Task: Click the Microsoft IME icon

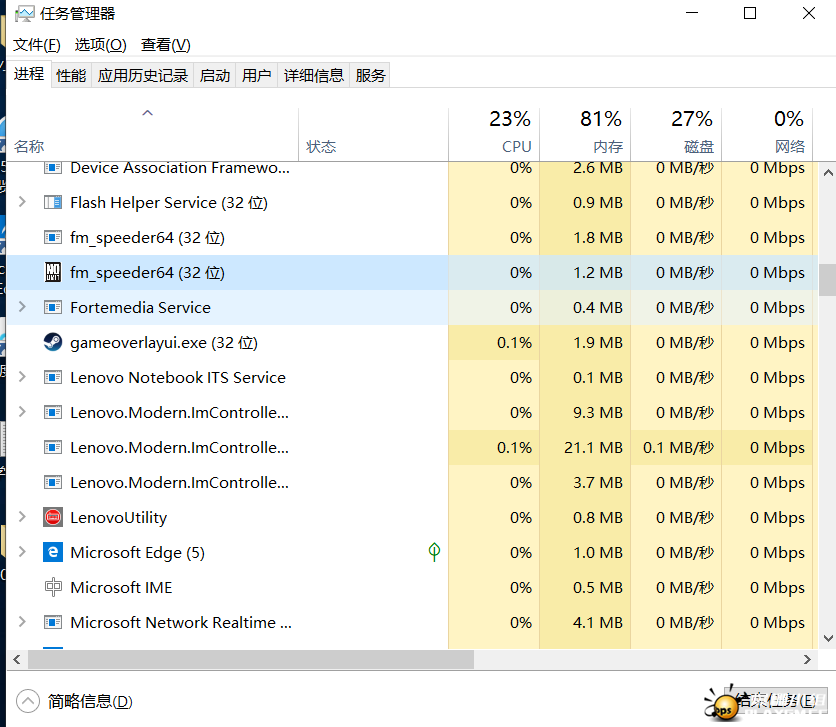Action: [53, 587]
